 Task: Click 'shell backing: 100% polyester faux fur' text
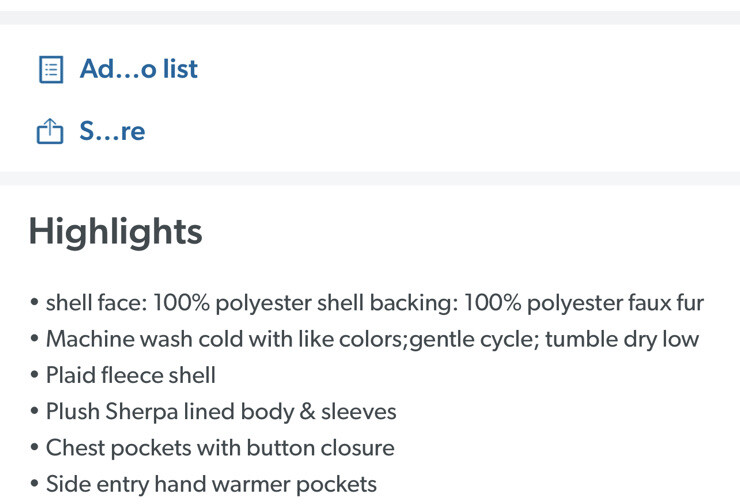pos(511,303)
